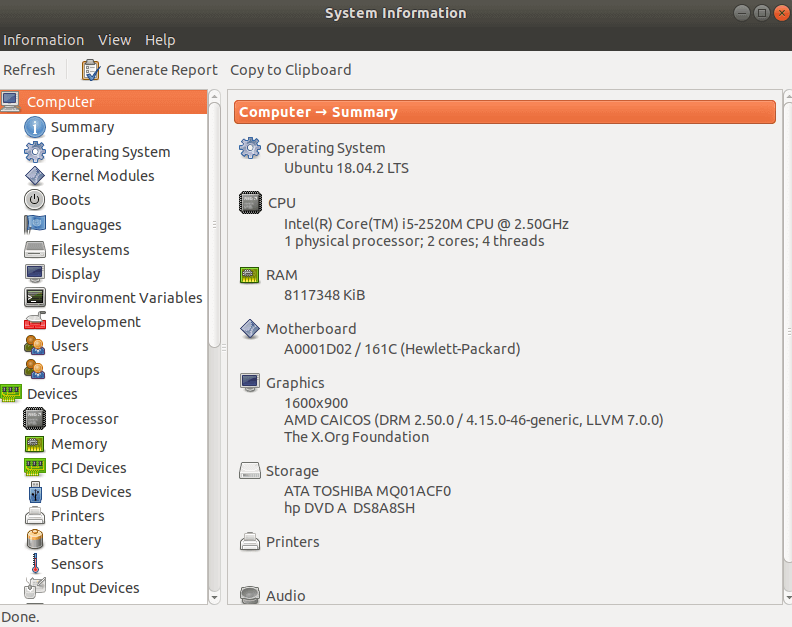The image size is (792, 627).
Task: Open the Operating System tree entry
Action: point(110,152)
